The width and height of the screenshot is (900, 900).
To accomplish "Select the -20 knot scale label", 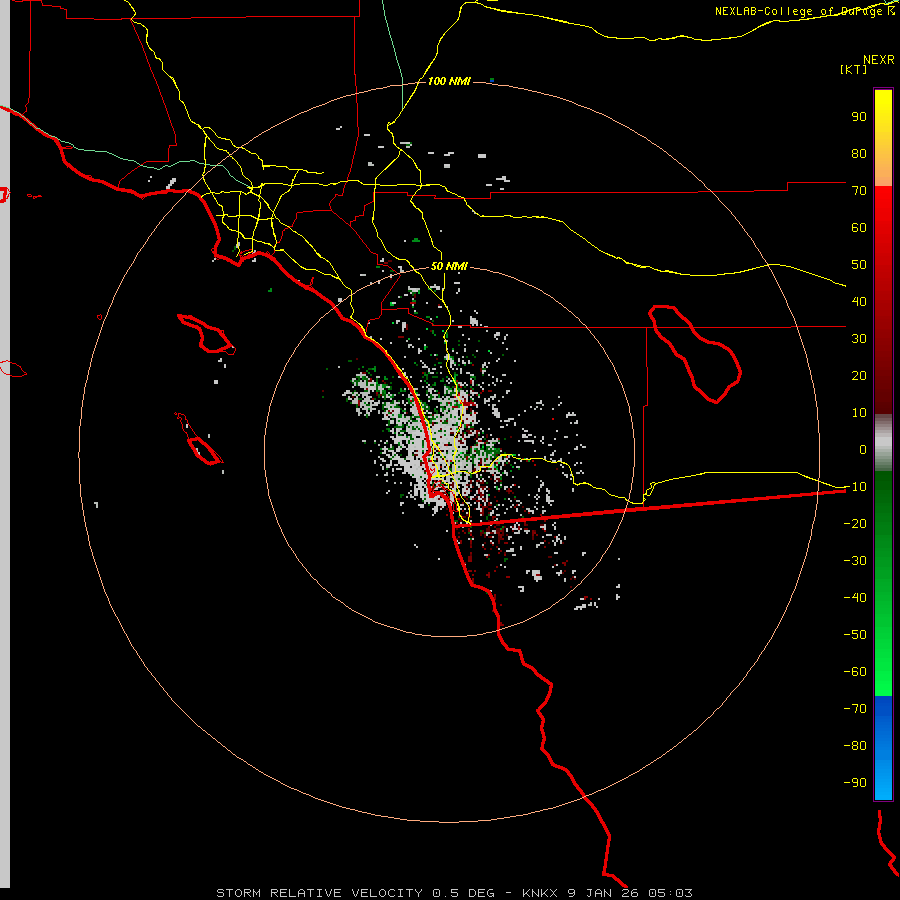I will pyautogui.click(x=855, y=524).
